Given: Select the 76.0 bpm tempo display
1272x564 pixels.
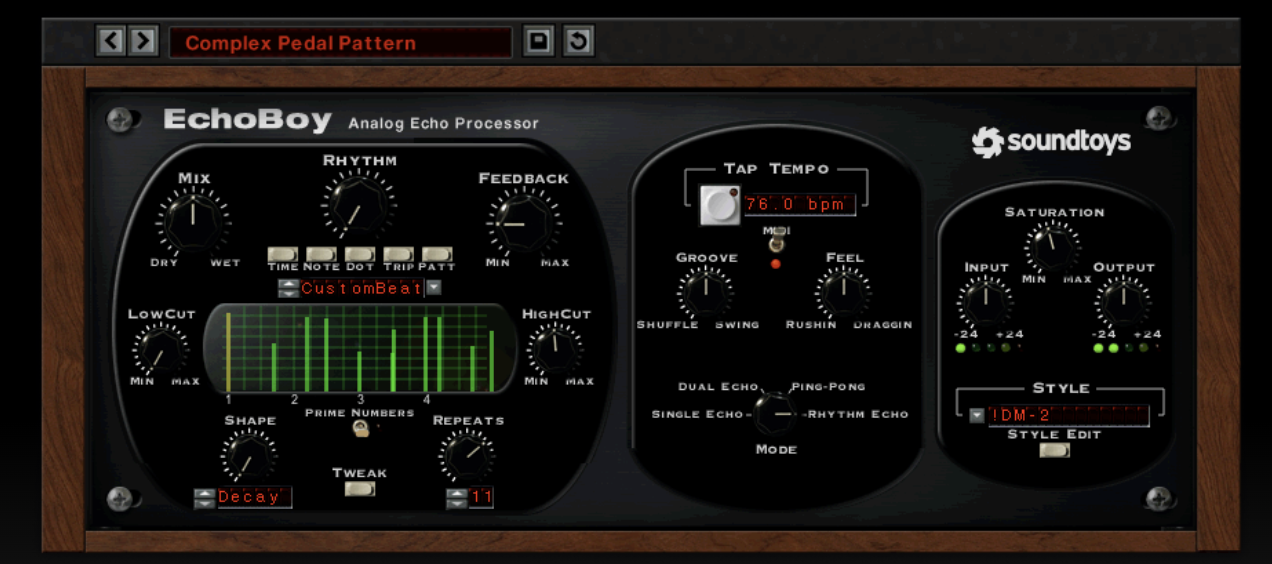Looking at the screenshot, I should [x=800, y=205].
